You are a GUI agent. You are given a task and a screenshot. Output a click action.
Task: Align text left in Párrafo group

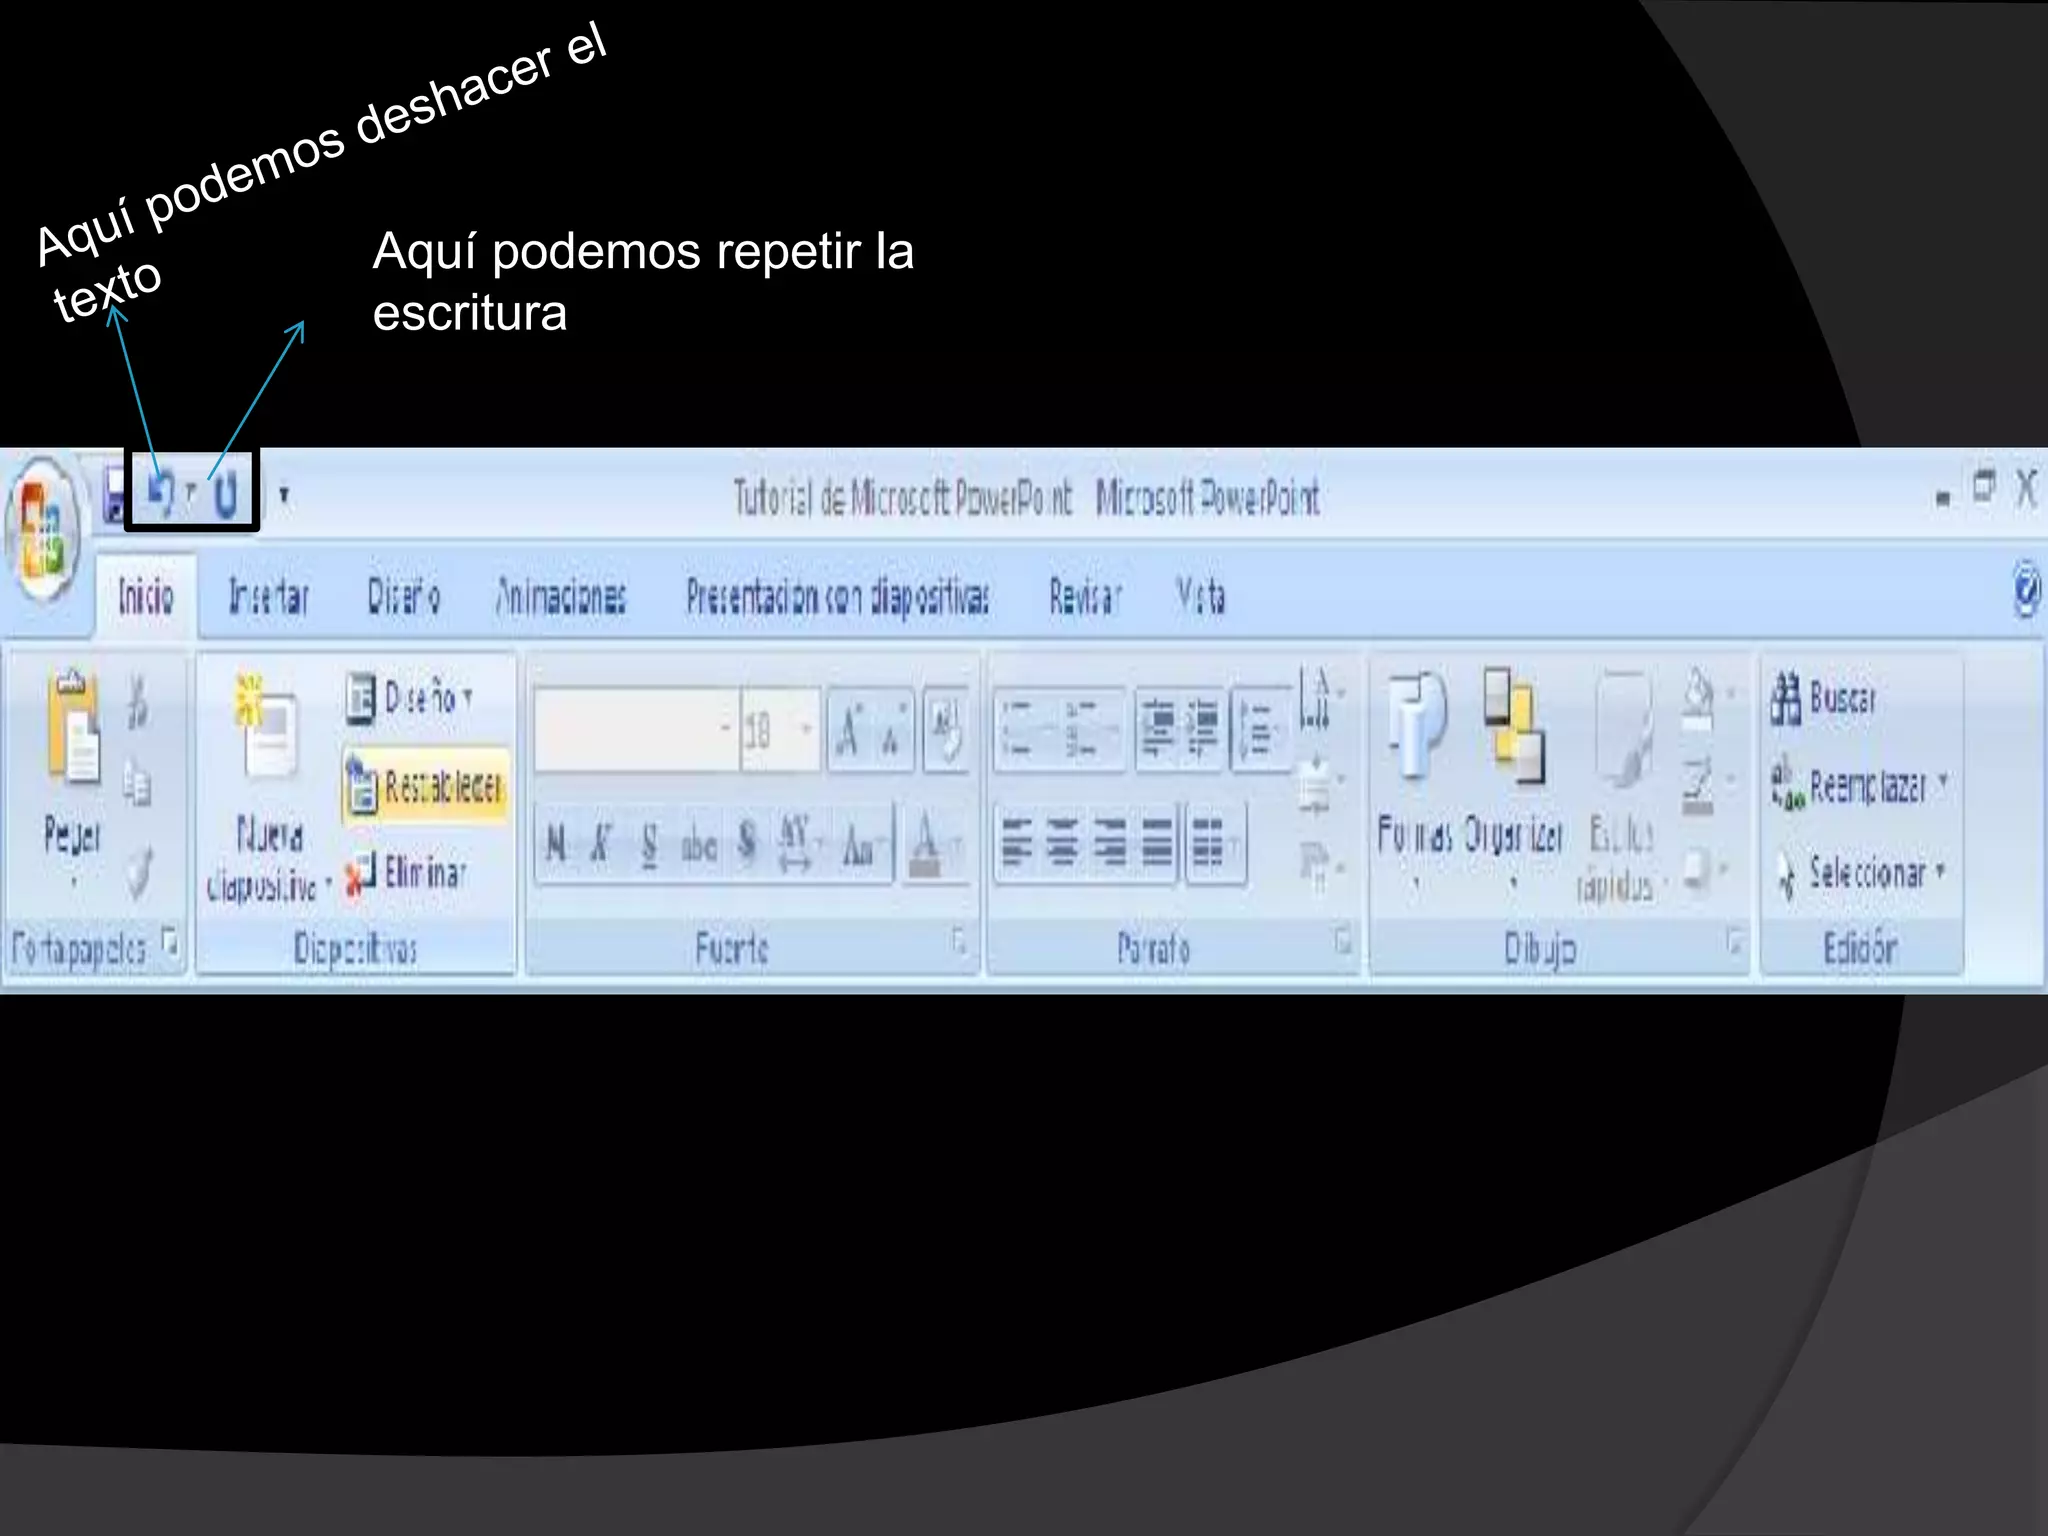[1017, 845]
